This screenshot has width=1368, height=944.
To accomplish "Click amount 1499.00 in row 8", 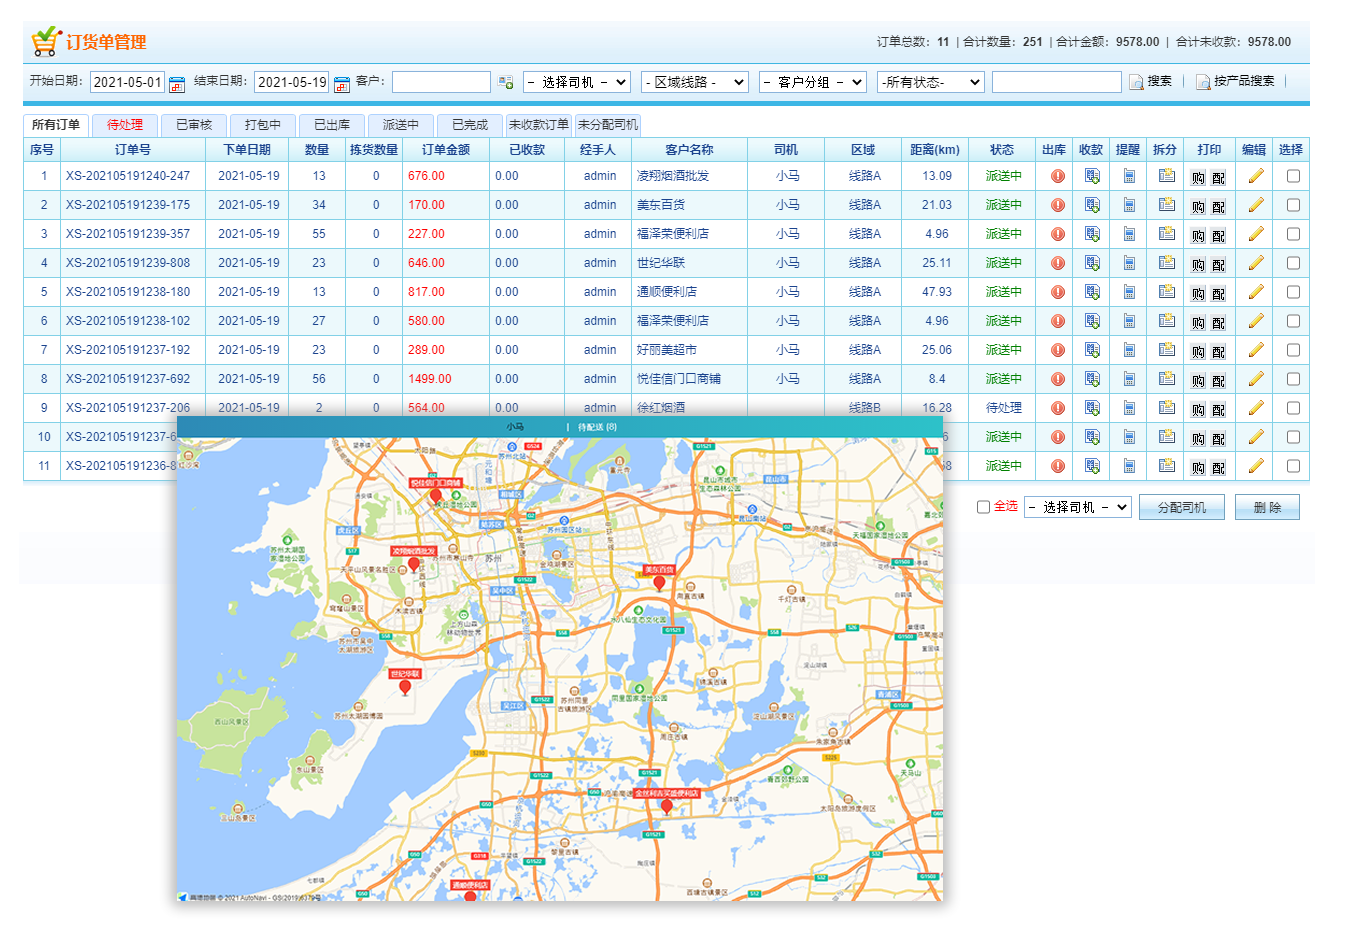I will click(x=430, y=379).
